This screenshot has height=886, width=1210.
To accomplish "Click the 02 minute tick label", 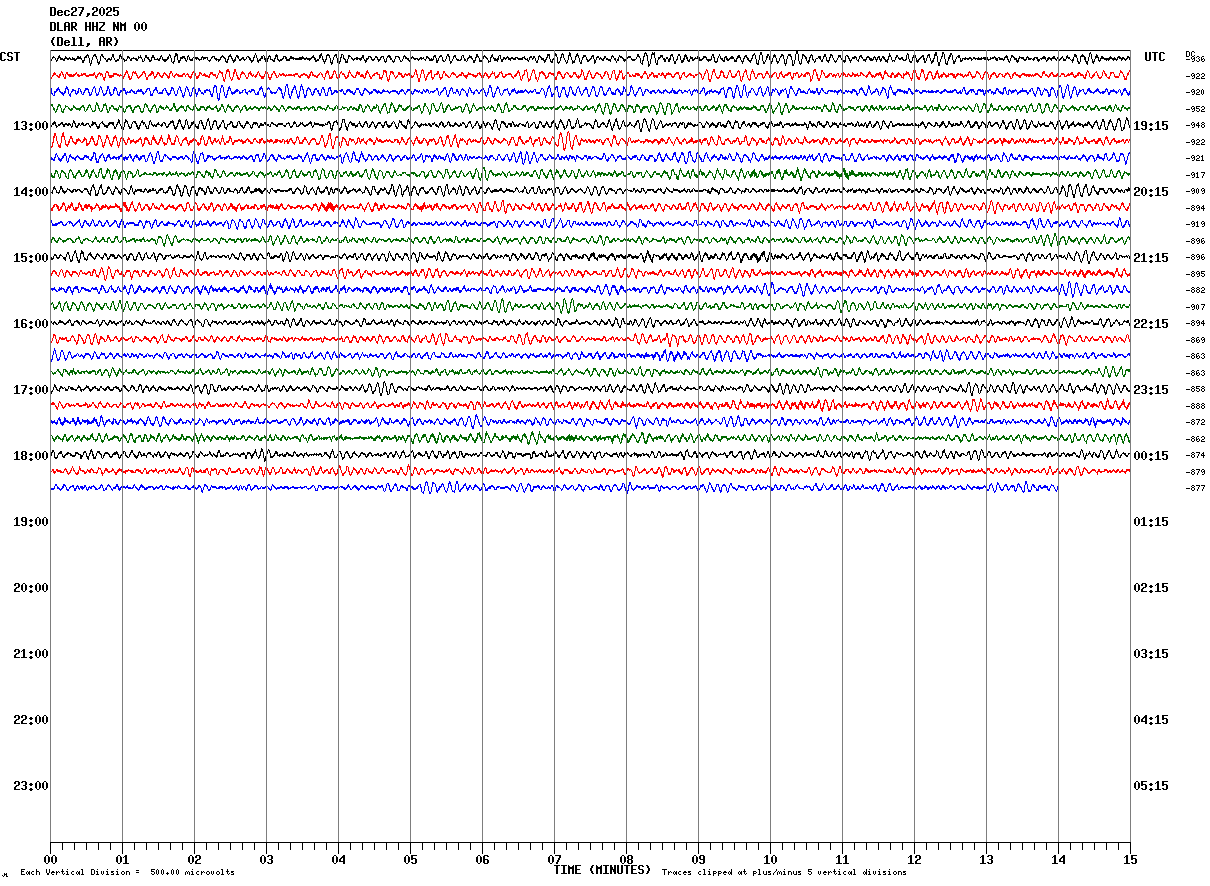I will tap(194, 860).
